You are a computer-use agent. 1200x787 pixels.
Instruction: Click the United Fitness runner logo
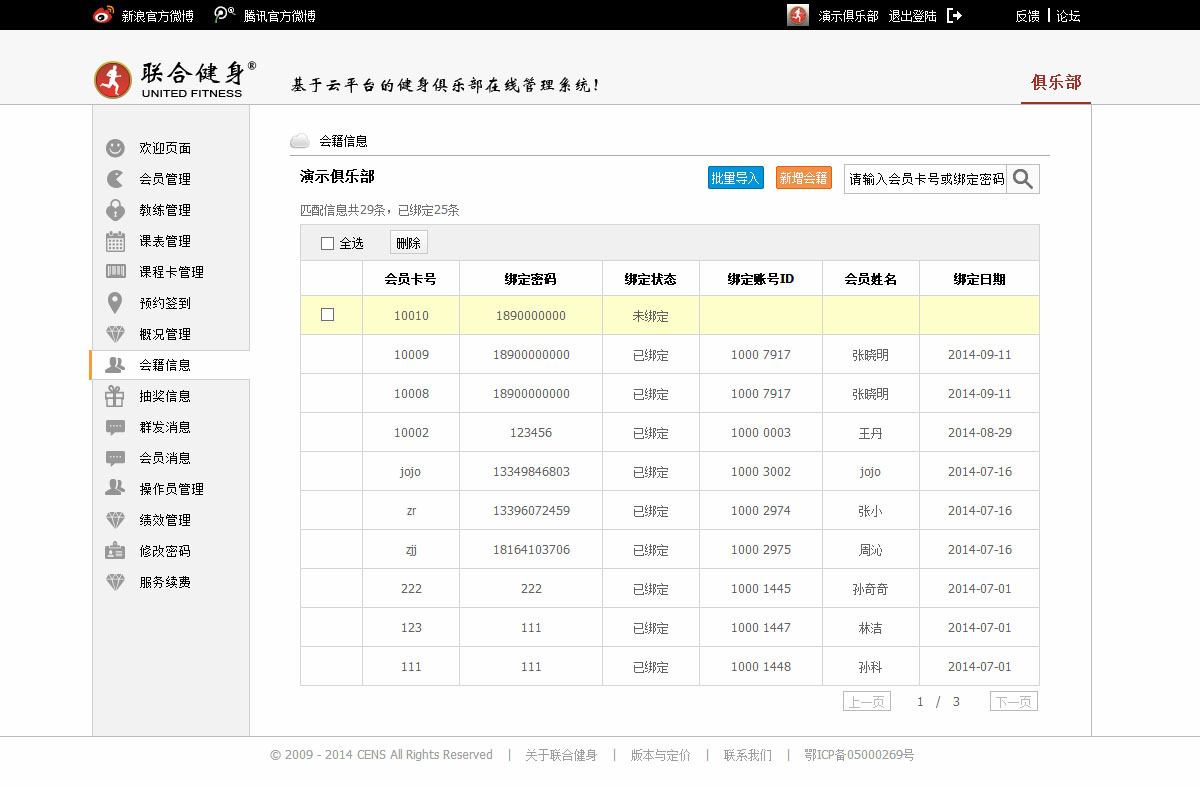(113, 80)
